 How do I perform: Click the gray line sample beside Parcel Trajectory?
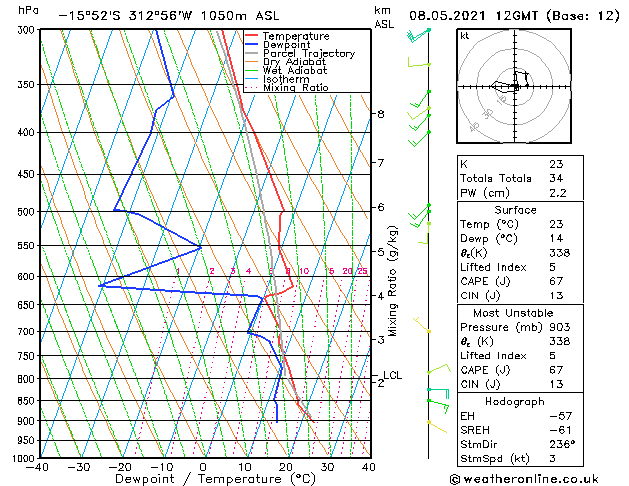[252, 53]
